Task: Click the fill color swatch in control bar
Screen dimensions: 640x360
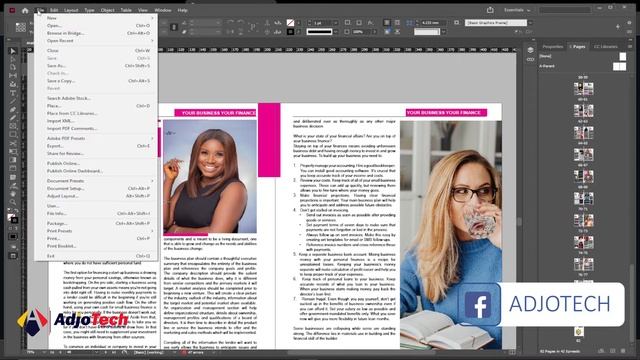Action: click(x=290, y=22)
